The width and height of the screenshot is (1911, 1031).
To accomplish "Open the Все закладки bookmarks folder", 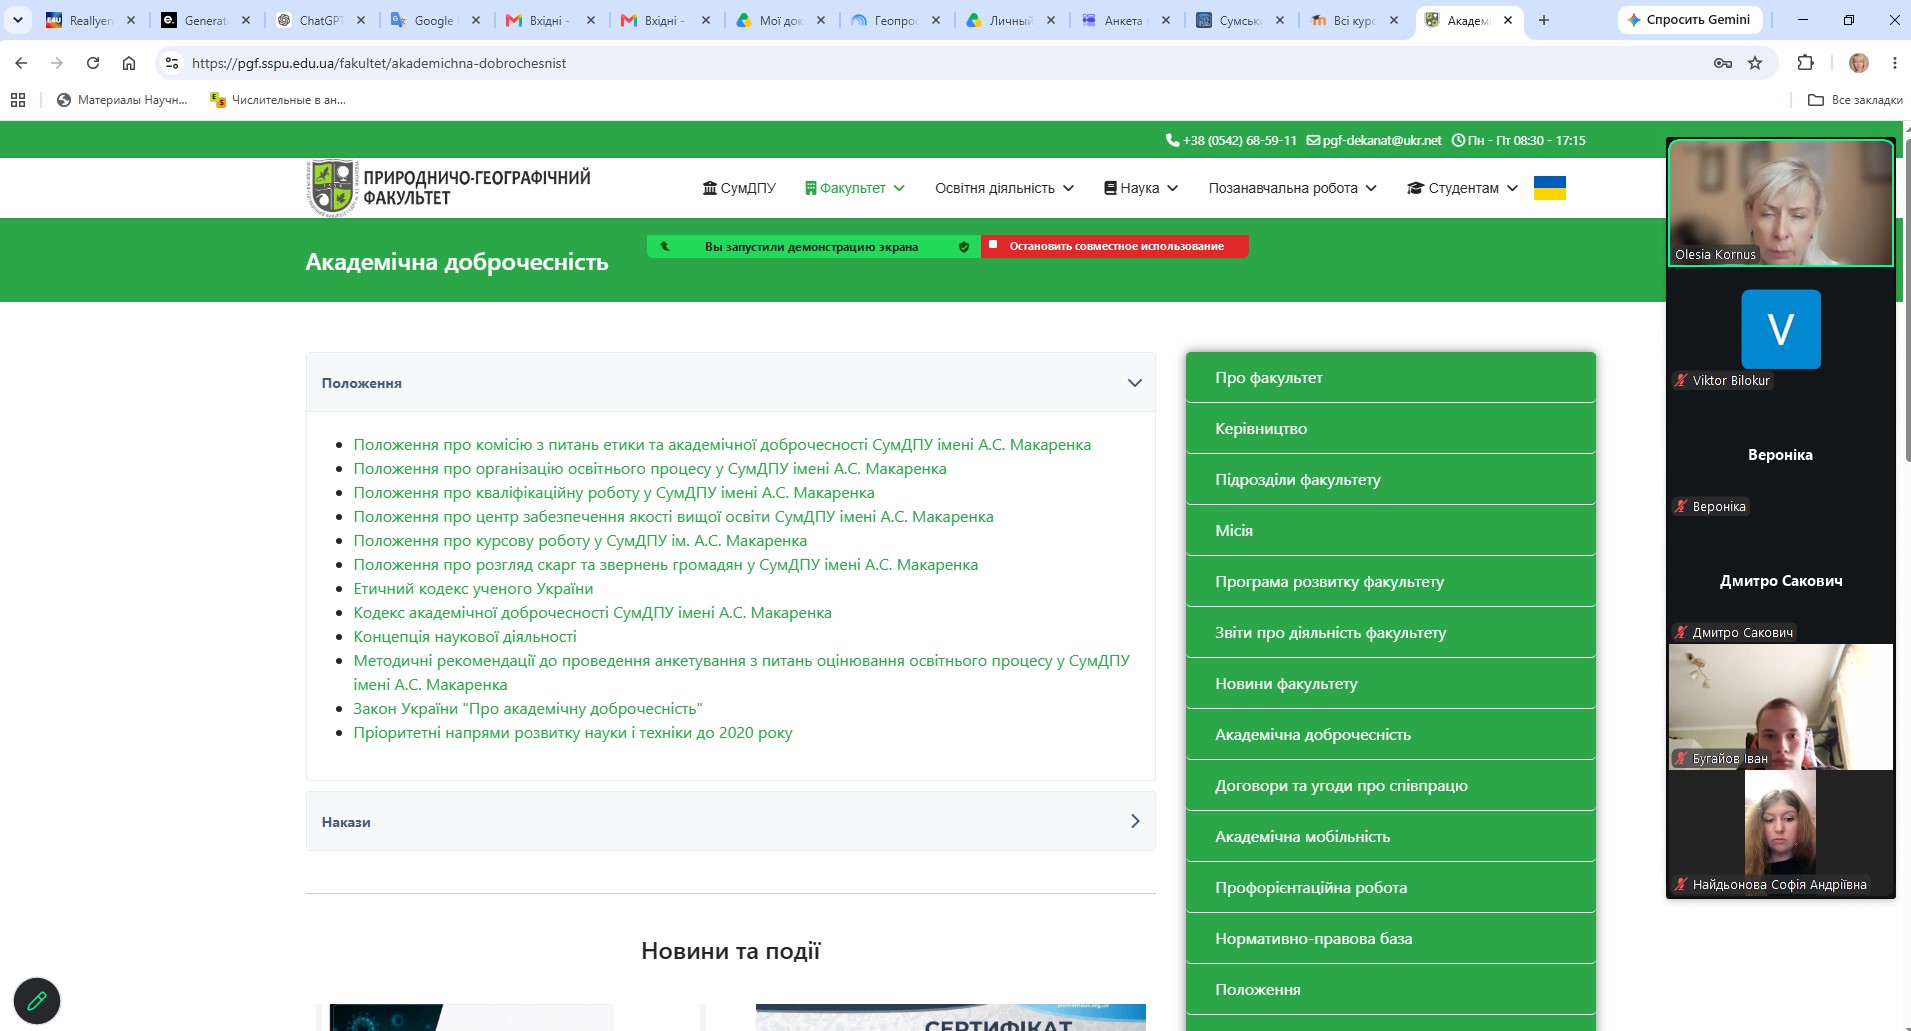I will click(1855, 100).
